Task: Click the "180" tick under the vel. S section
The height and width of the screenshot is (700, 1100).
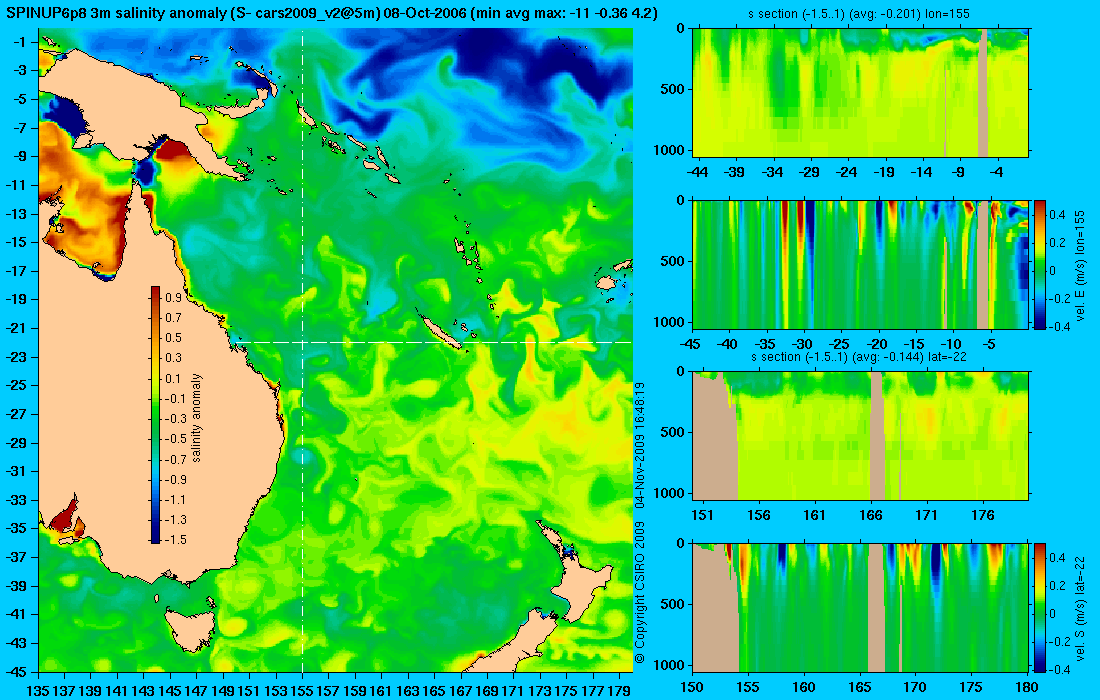Action: pos(1027,687)
